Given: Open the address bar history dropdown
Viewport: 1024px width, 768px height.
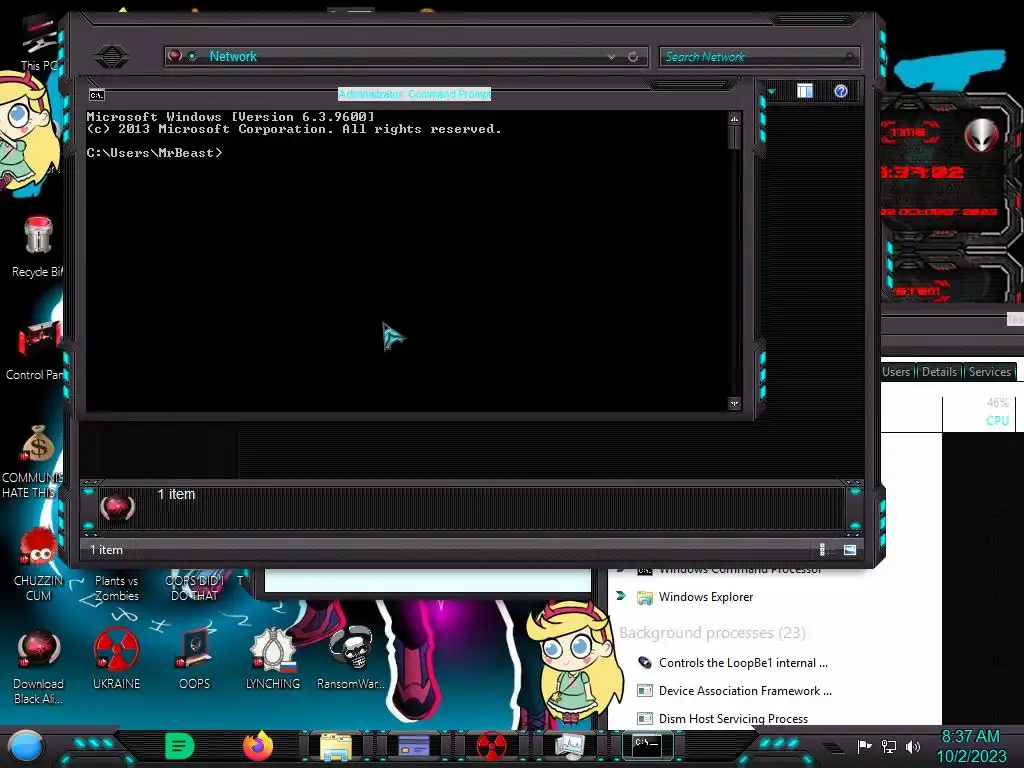Looking at the screenshot, I should [x=611, y=57].
